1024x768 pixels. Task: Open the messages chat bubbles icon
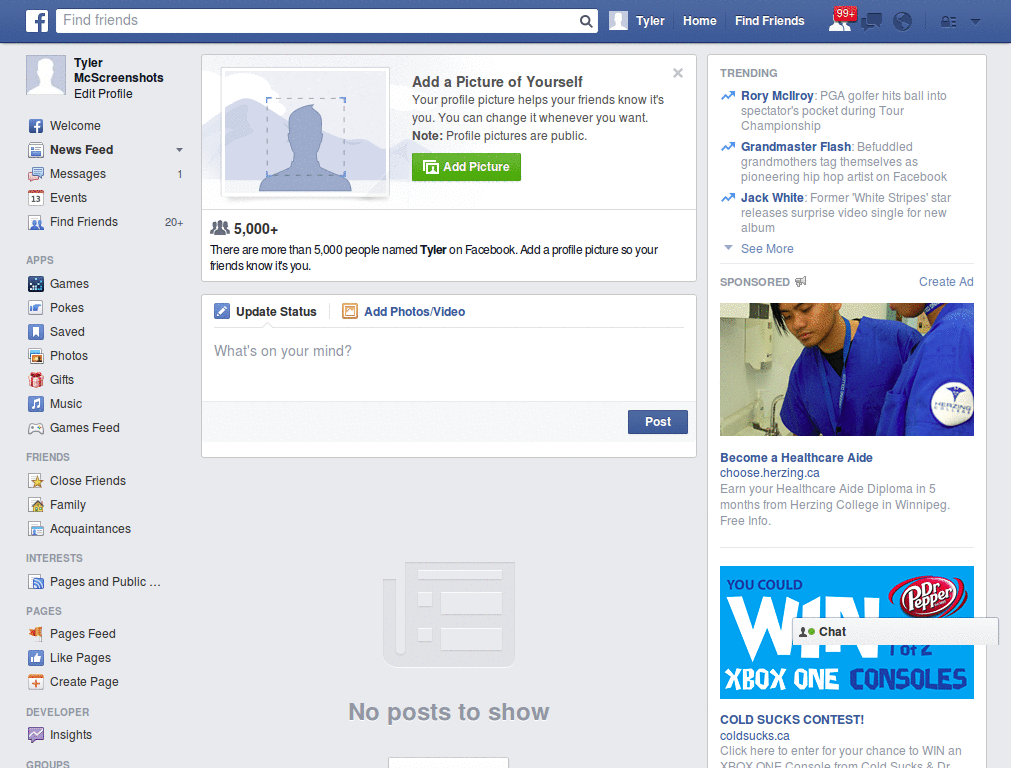871,22
